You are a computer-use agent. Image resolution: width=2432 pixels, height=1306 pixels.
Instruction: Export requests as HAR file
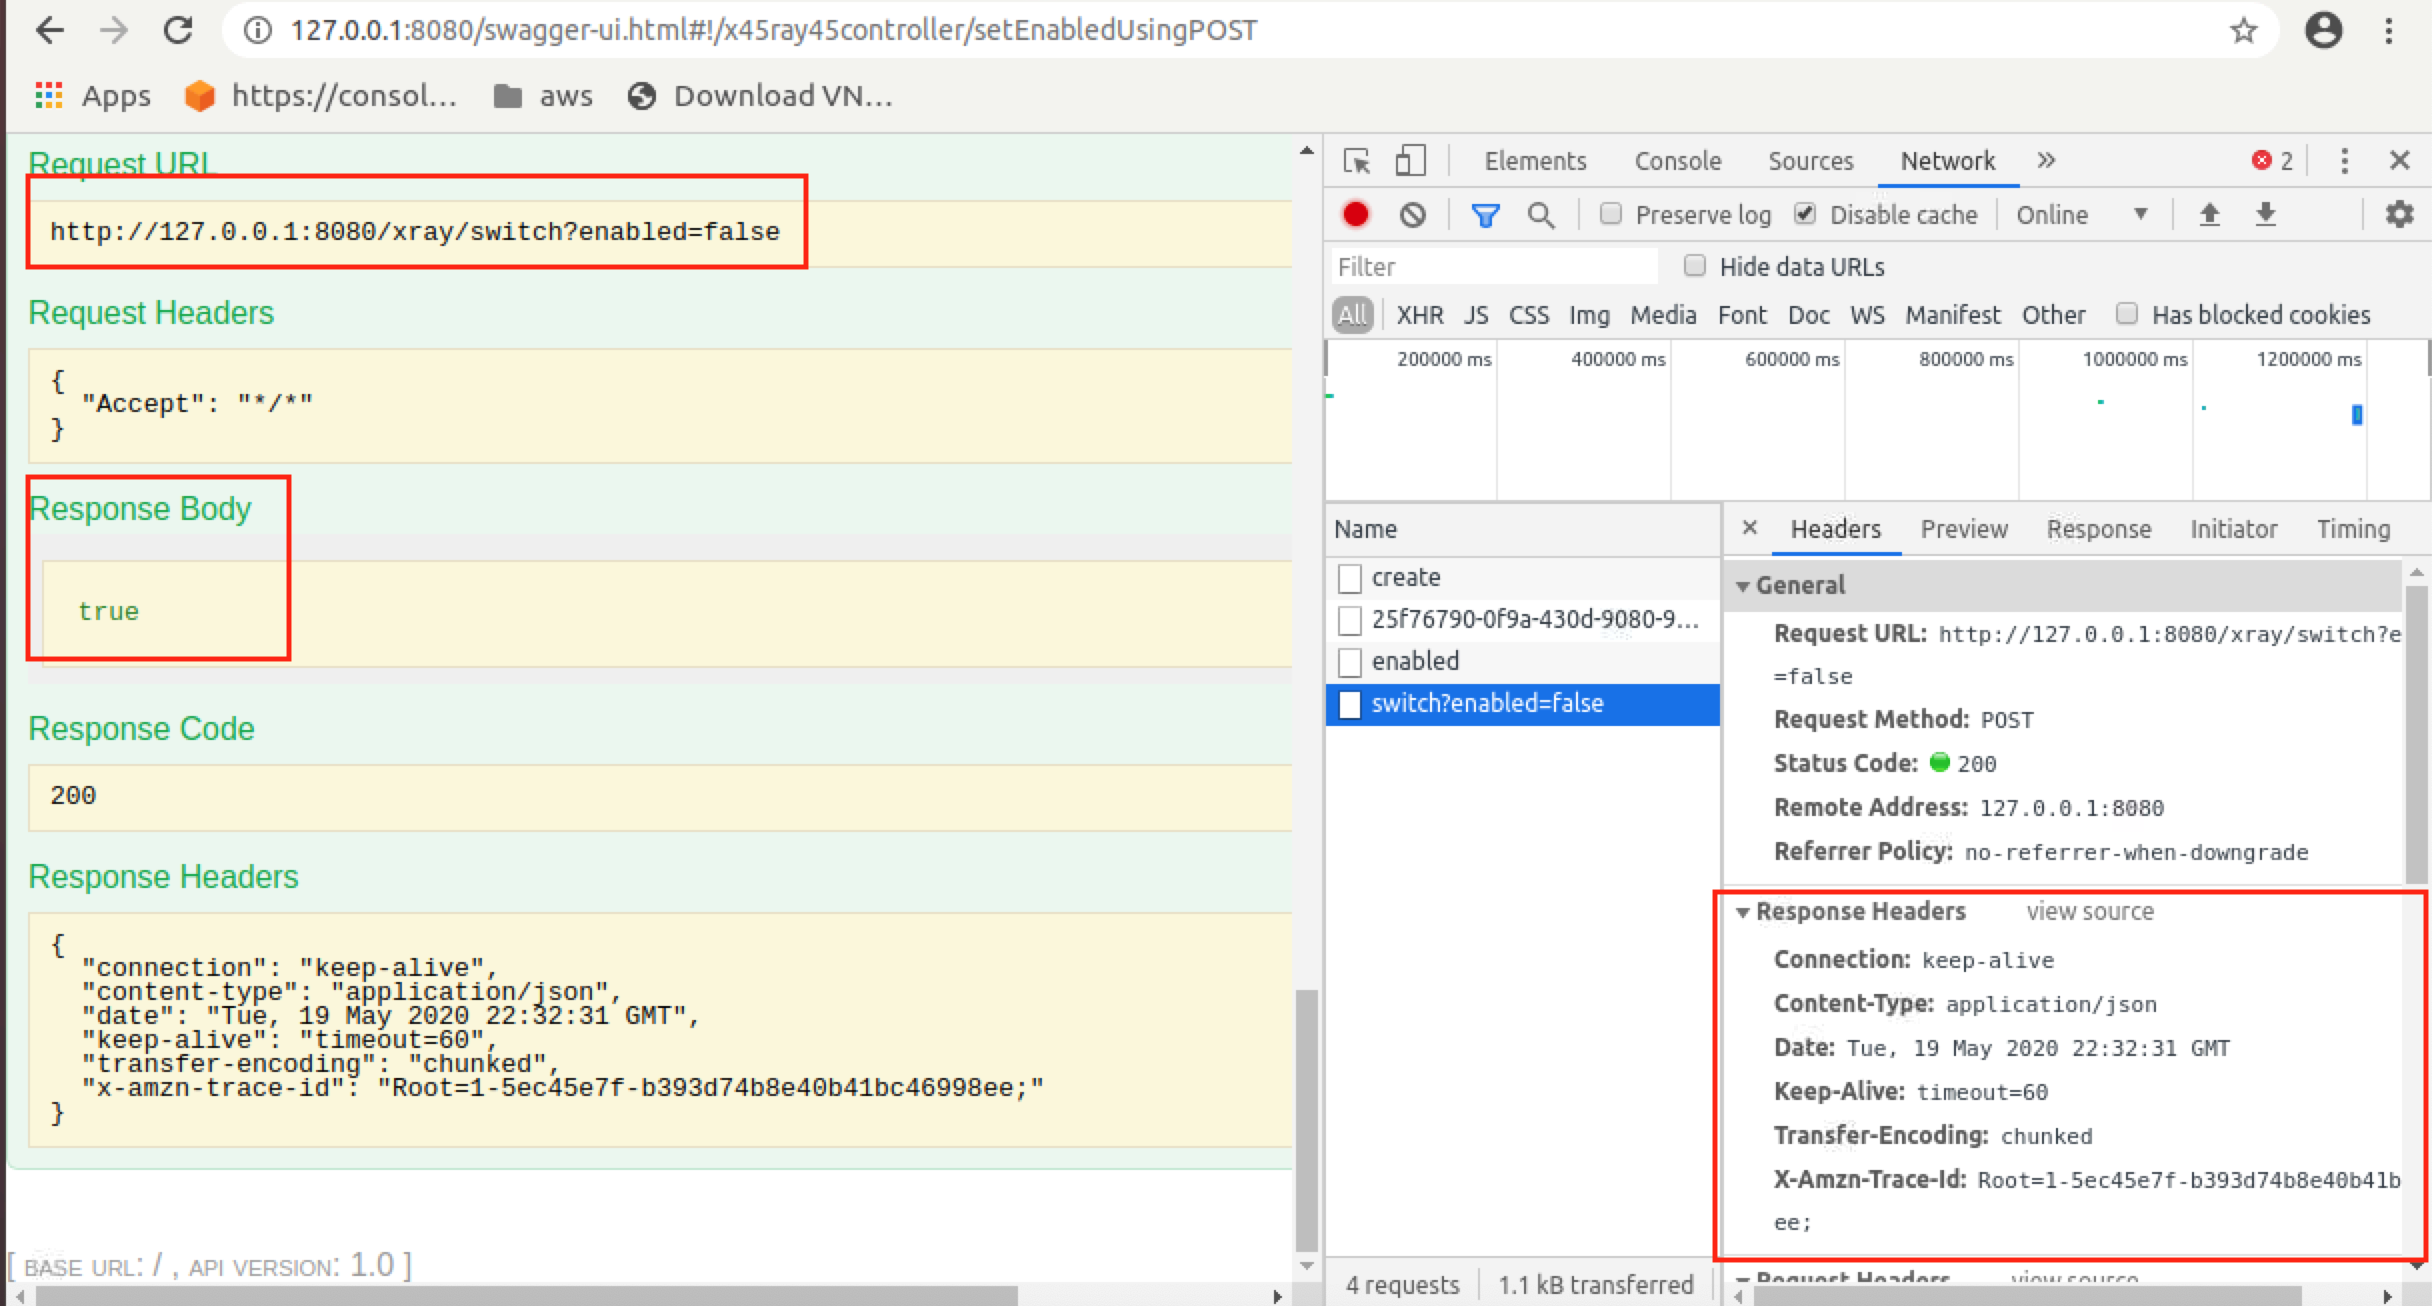[2265, 214]
